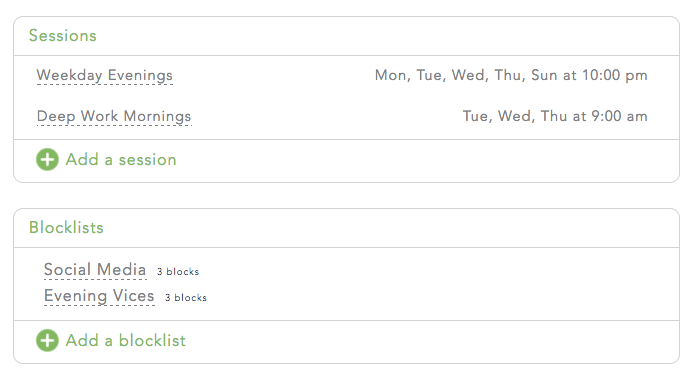Click the 10:00 pm time for Weekday Evenings

pos(615,75)
